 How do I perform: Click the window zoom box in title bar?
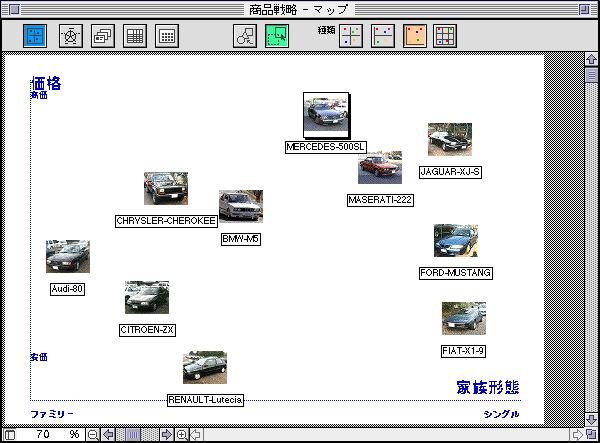click(x=584, y=9)
